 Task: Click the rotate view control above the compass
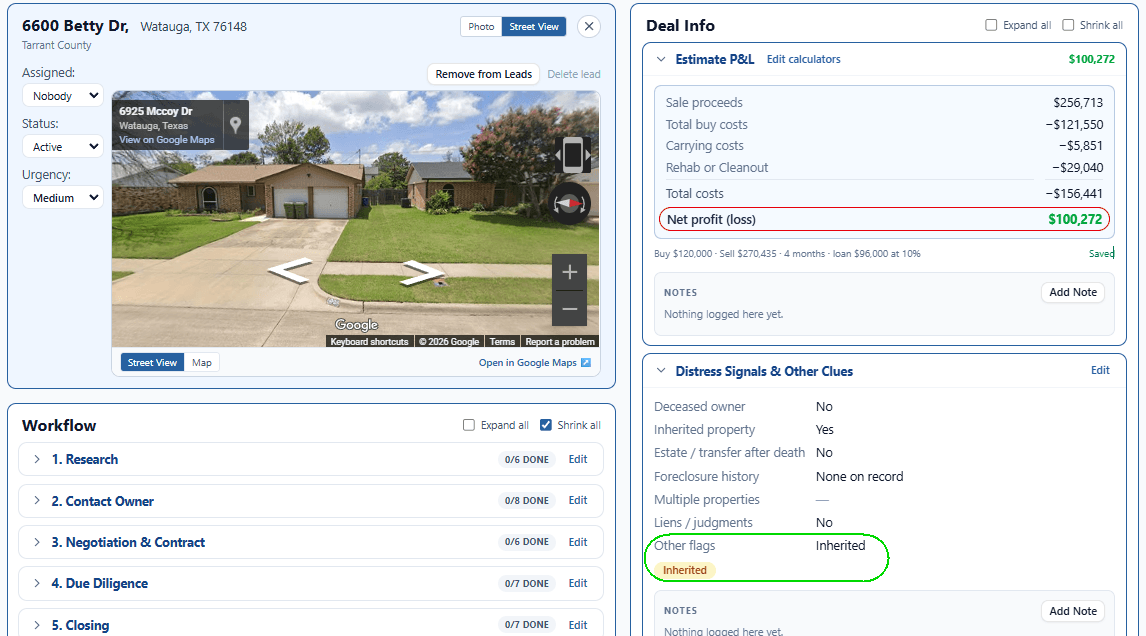[572, 155]
